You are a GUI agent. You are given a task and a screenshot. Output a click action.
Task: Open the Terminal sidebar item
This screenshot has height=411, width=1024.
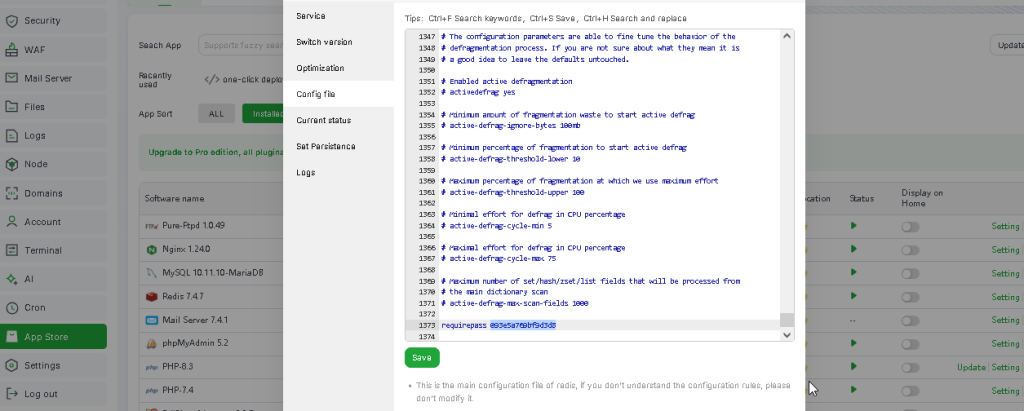(54, 250)
